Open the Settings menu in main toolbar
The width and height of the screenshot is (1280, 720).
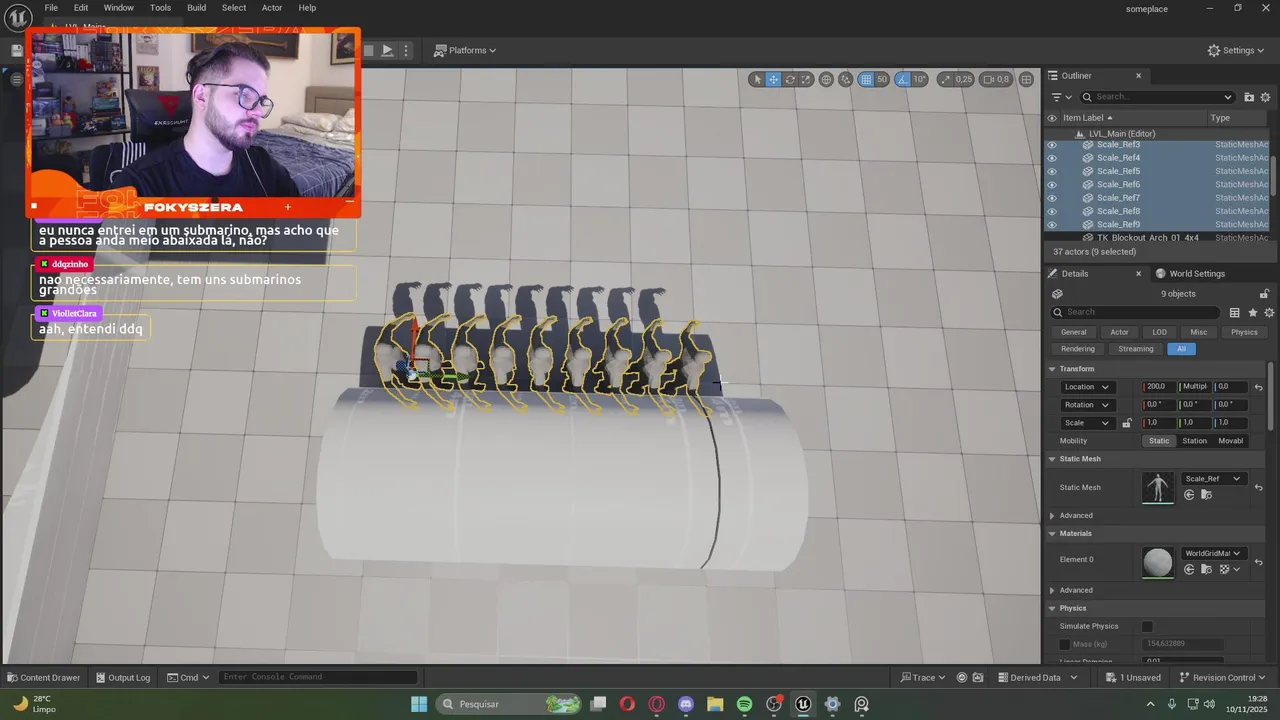[x=1235, y=50]
